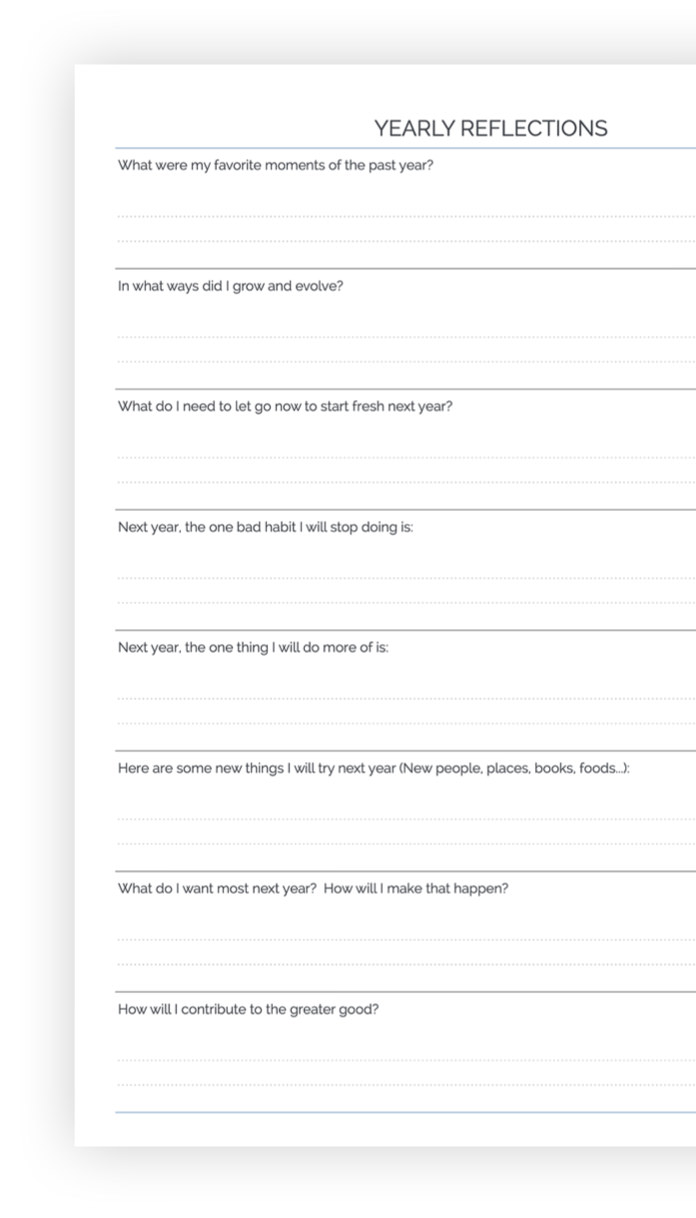Select the grow and evolve question text
The height and width of the screenshot is (1218, 696).
coord(231,286)
